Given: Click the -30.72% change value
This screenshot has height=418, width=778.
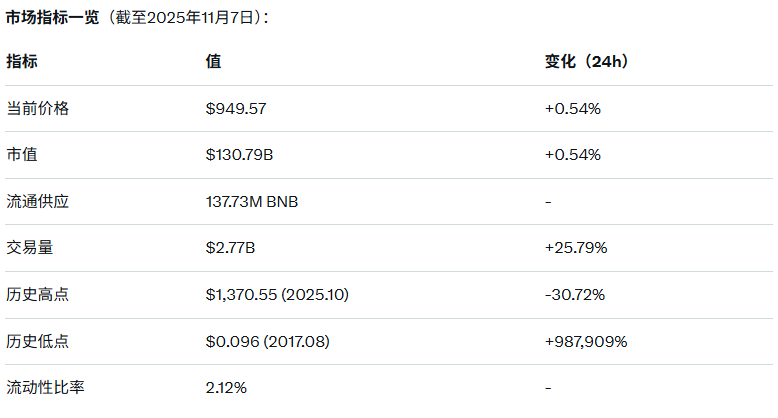Looking at the screenshot, I should [575, 295].
